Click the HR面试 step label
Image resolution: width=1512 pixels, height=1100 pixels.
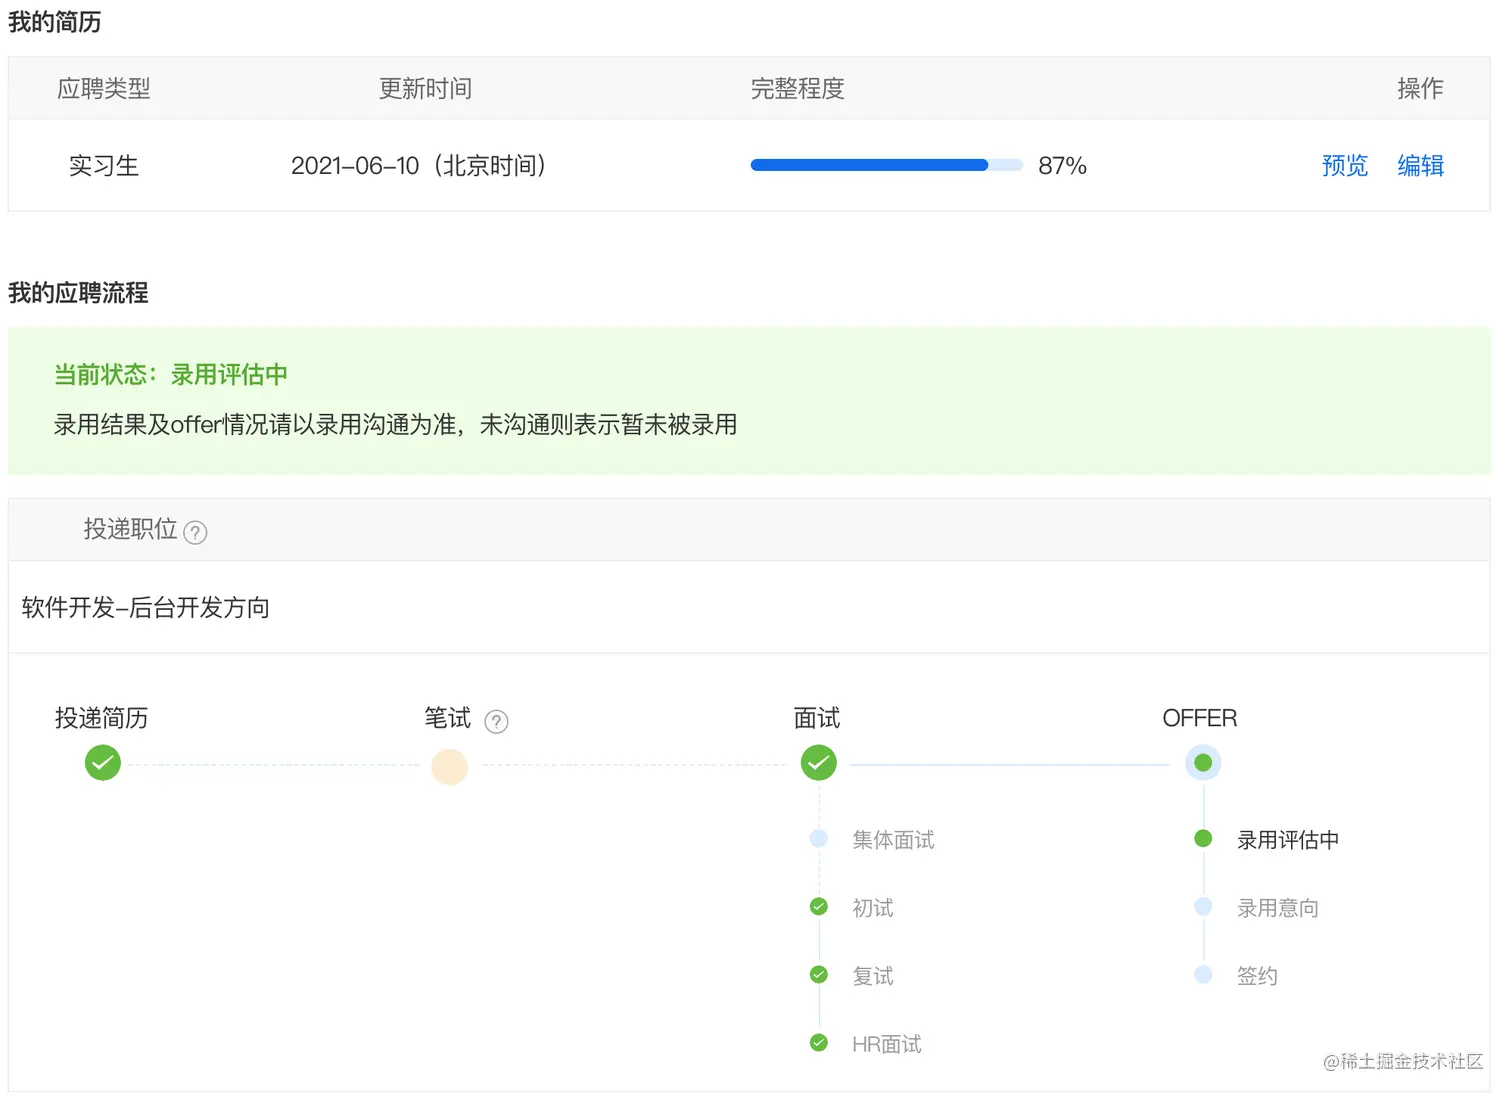coord(887,1044)
